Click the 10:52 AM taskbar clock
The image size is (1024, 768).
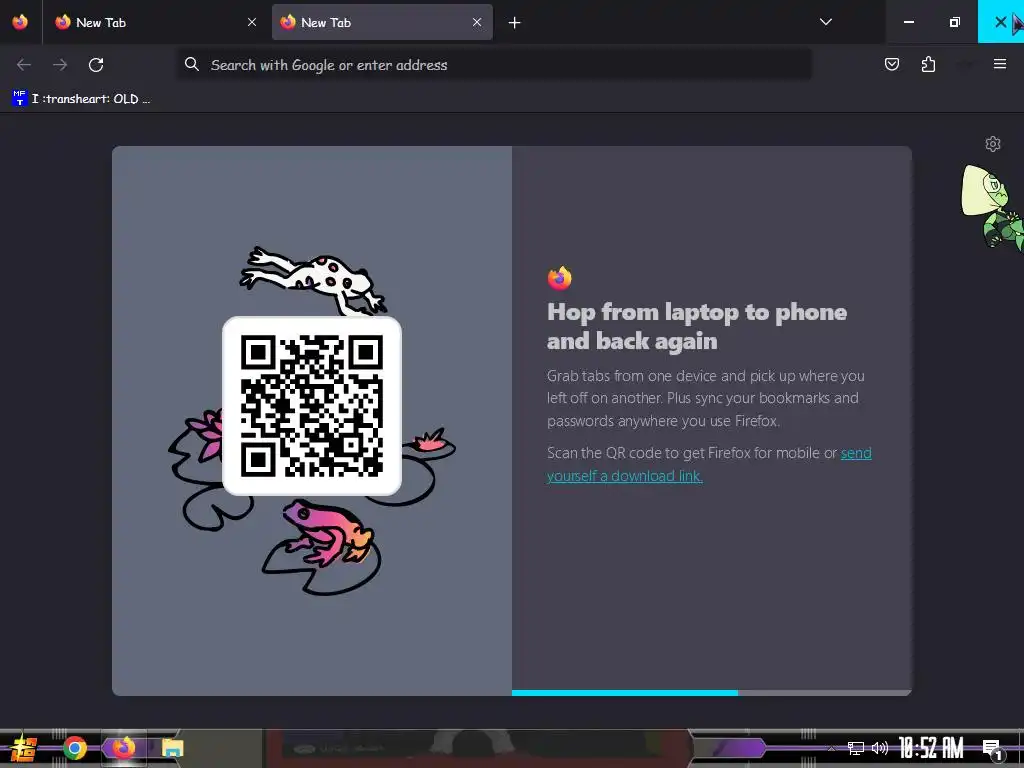point(931,748)
